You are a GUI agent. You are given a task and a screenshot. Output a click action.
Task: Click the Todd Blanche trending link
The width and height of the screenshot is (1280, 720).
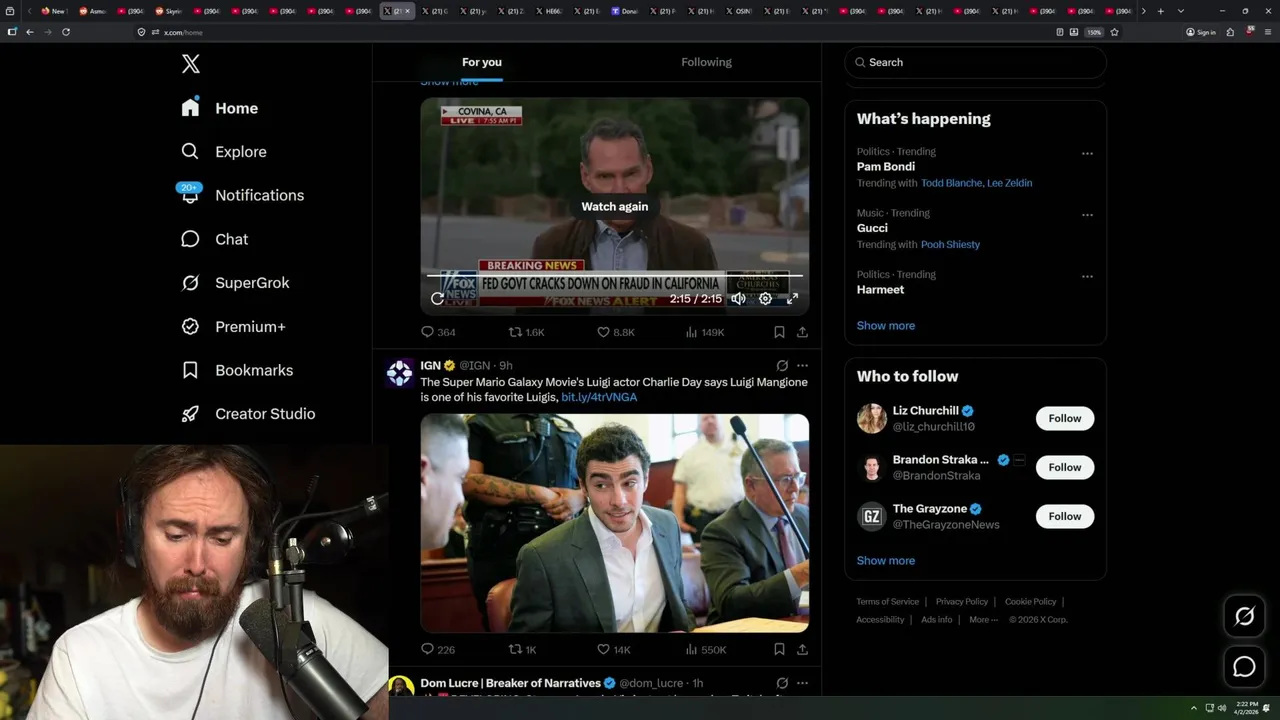(x=951, y=183)
